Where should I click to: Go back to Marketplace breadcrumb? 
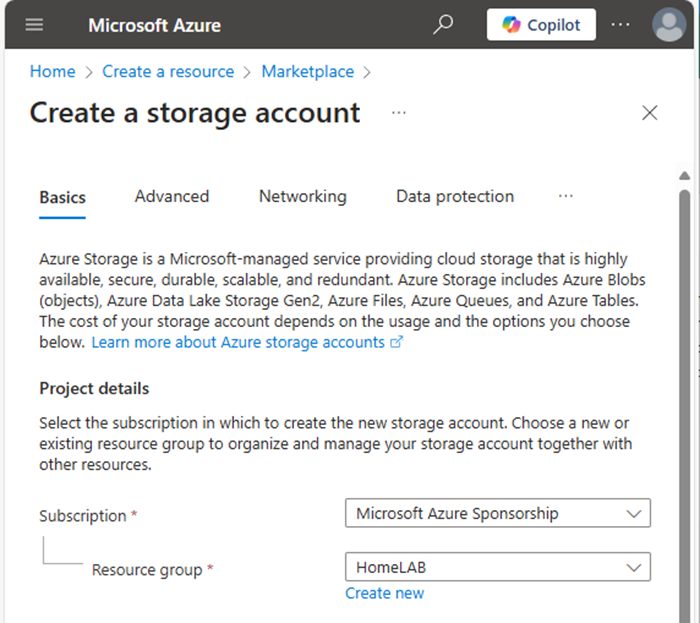(308, 71)
